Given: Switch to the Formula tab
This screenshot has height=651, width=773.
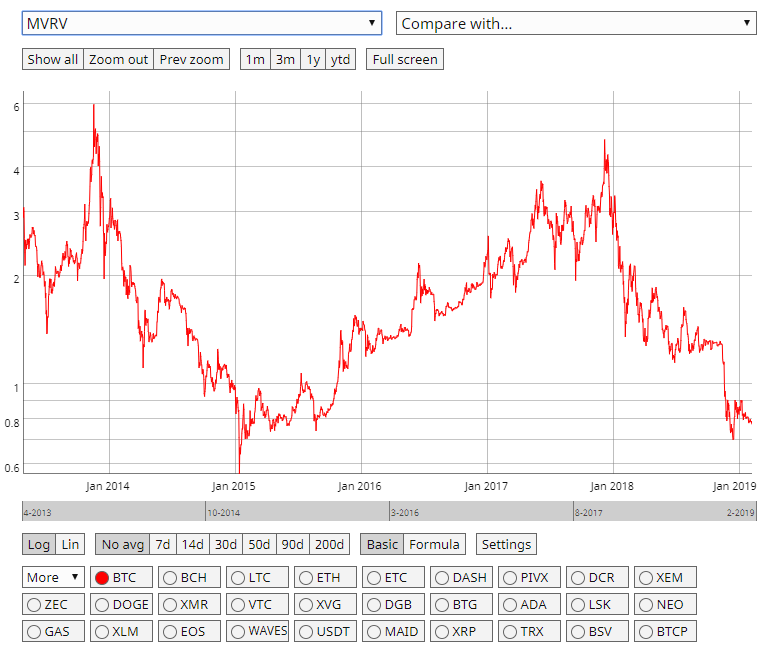Looking at the screenshot, I should click(x=435, y=544).
